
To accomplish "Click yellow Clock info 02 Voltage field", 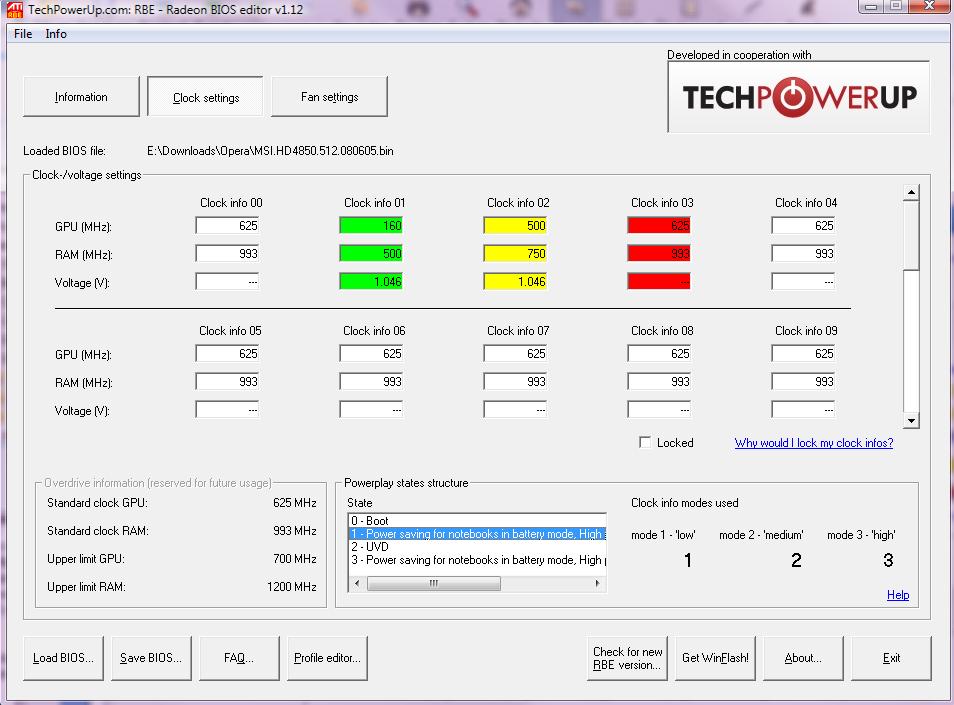I will pyautogui.click(x=515, y=282).
